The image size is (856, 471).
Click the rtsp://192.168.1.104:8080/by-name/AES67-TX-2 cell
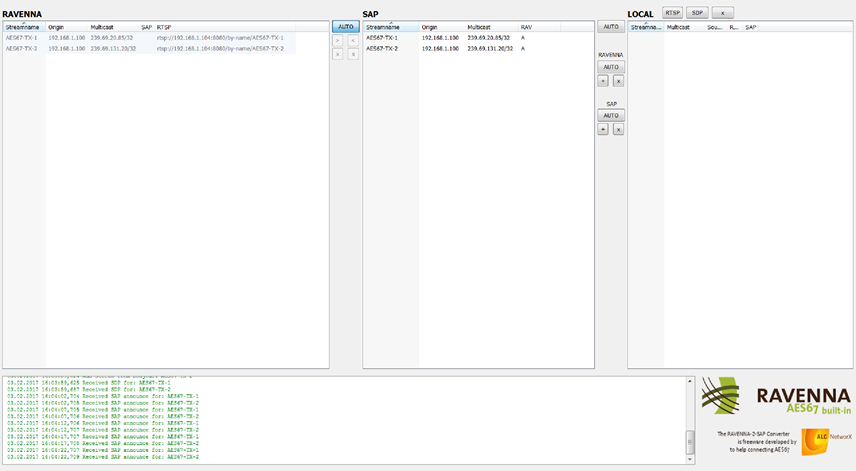[x=220, y=49]
